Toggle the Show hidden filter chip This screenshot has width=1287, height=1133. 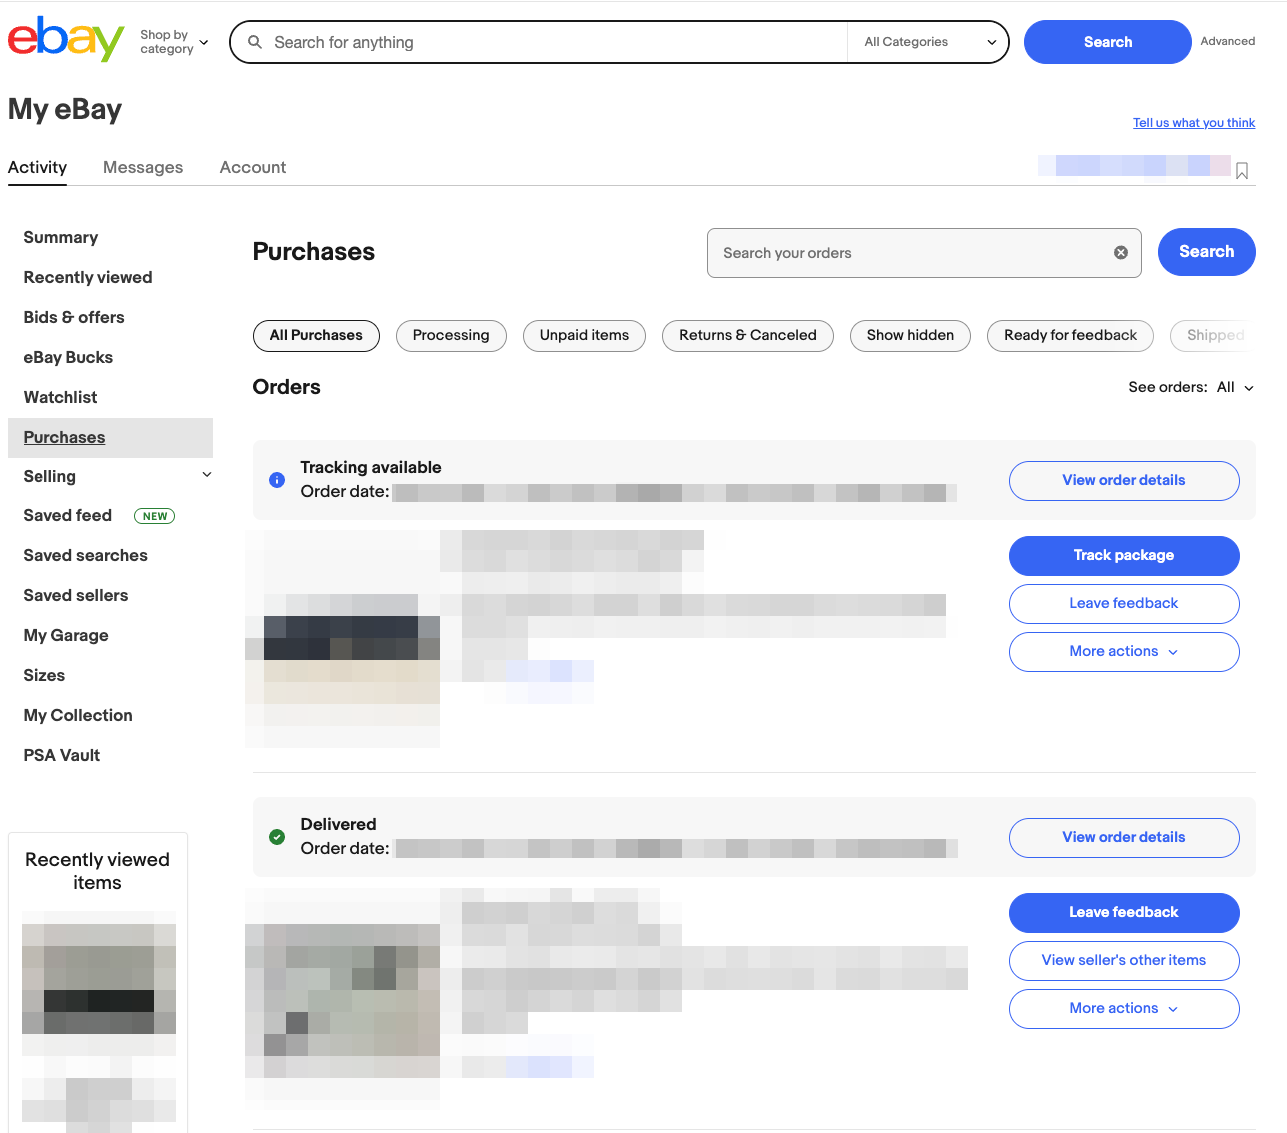(x=910, y=336)
